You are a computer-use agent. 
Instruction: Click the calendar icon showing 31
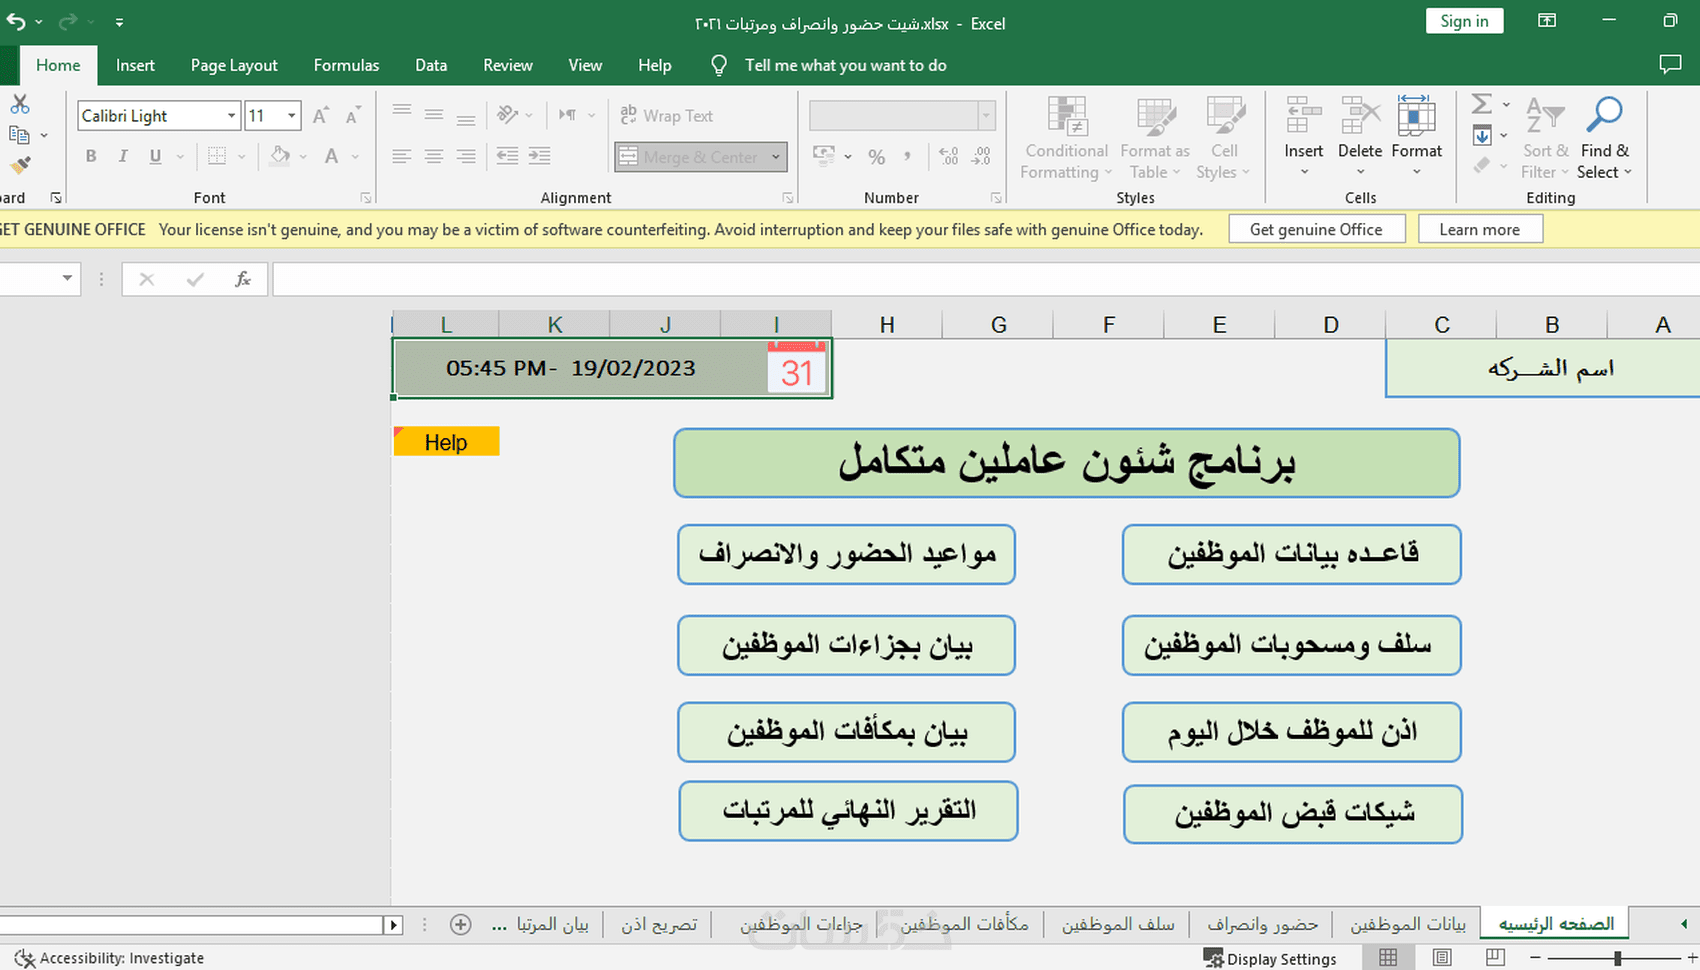pyautogui.click(x=797, y=368)
